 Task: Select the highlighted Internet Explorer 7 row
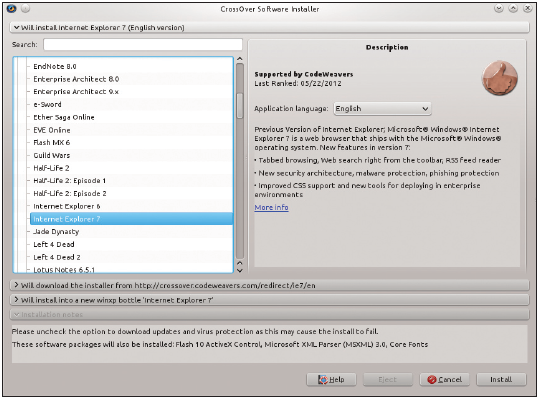click(x=132, y=219)
